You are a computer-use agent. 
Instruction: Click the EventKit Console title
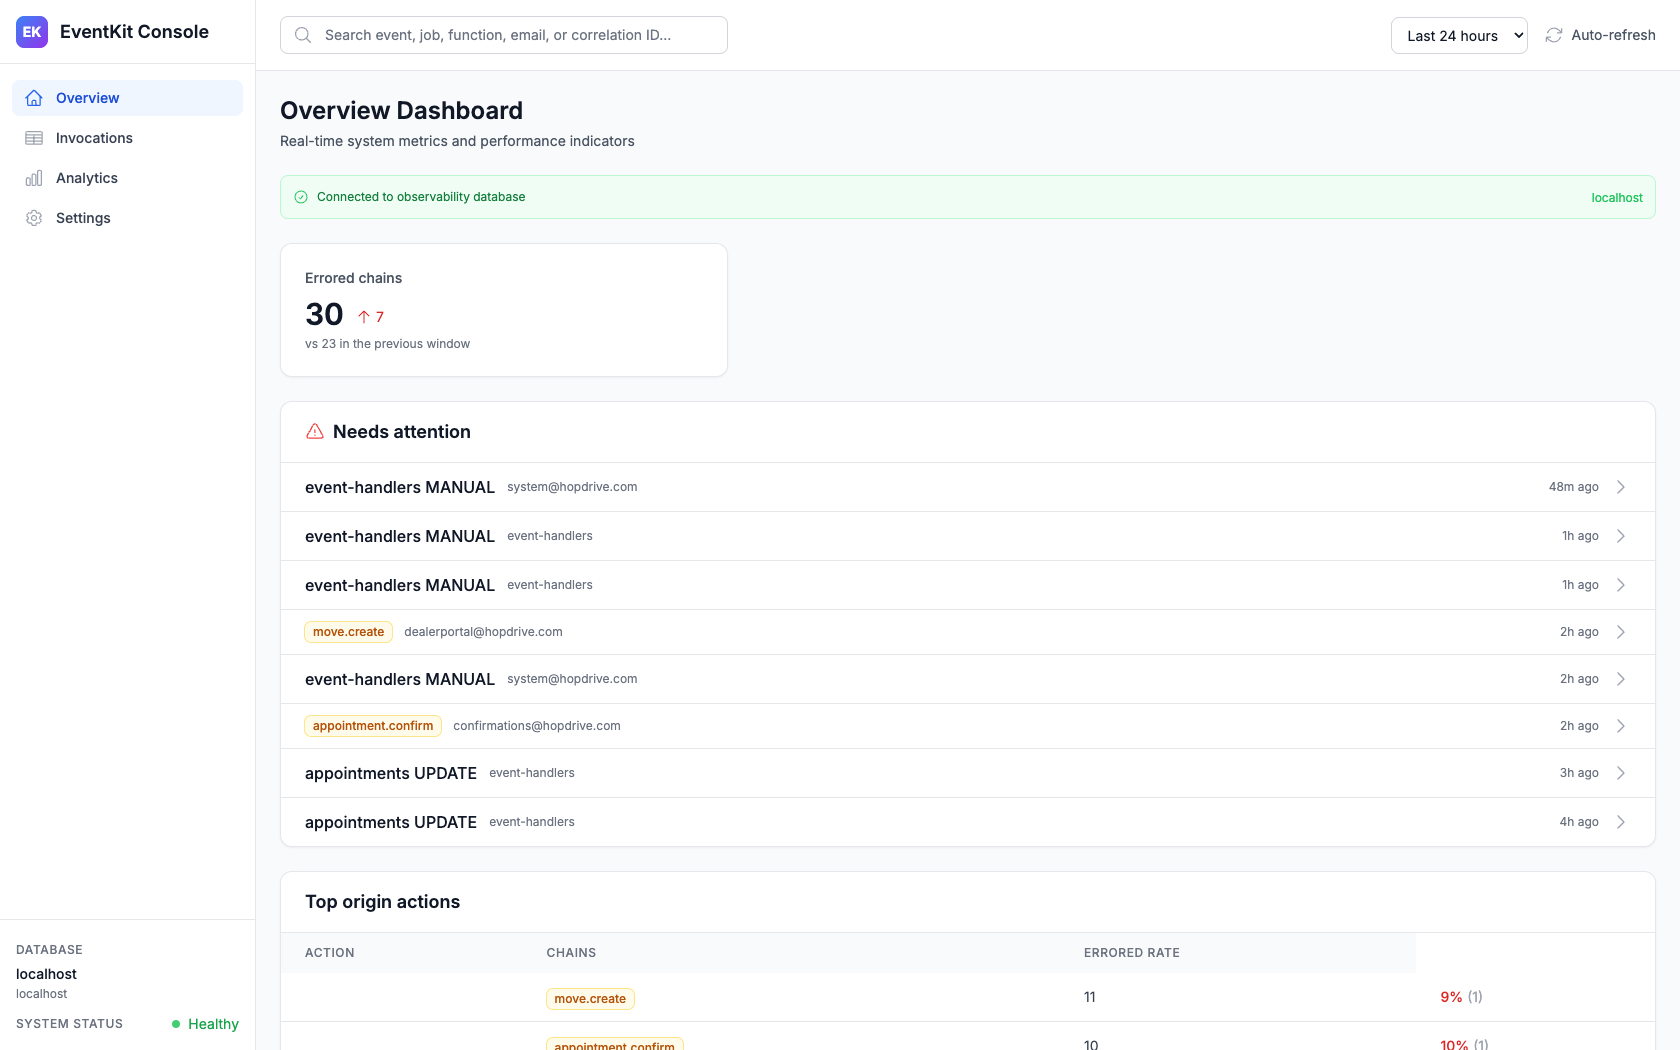pos(134,32)
